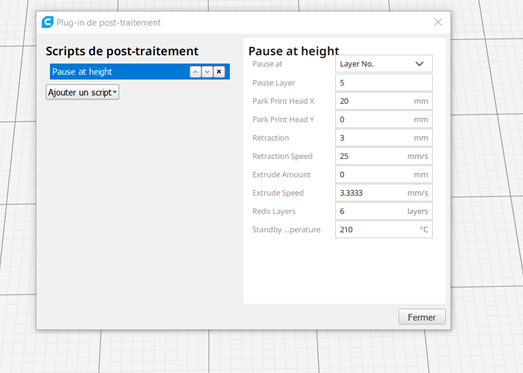Click the Standby ...perature label
This screenshot has height=373, width=523.
pos(286,230)
